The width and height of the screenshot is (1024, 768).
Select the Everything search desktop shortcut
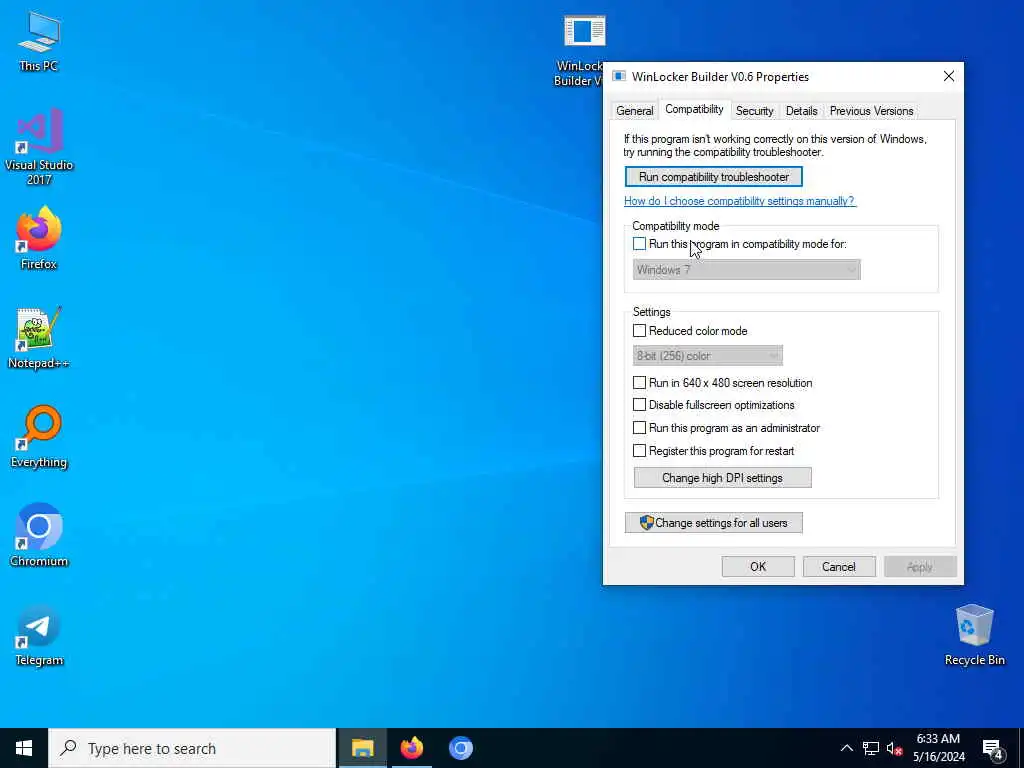point(39,437)
